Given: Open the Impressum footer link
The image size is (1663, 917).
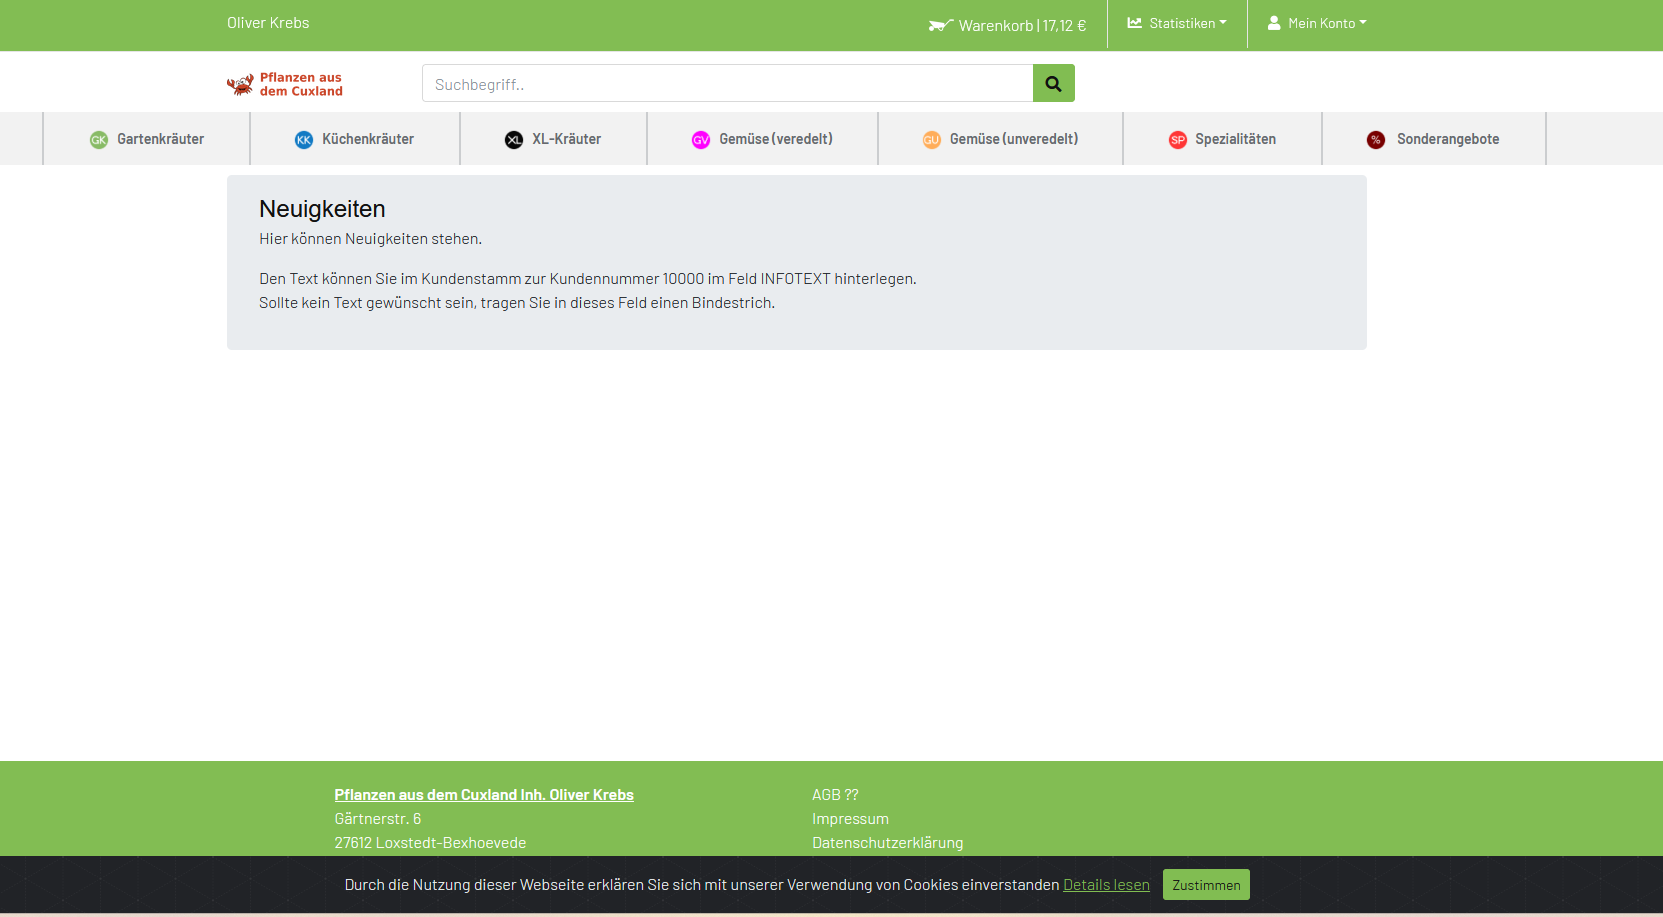Looking at the screenshot, I should pos(850,819).
